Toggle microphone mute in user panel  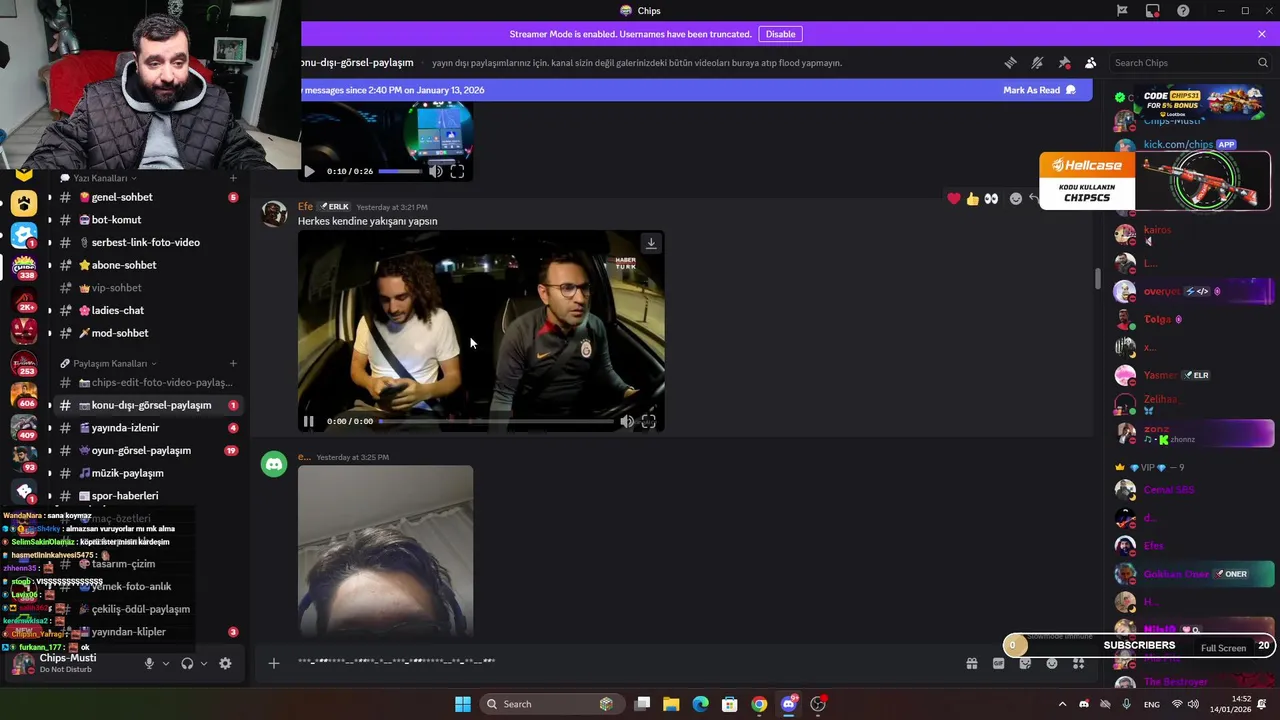149,663
